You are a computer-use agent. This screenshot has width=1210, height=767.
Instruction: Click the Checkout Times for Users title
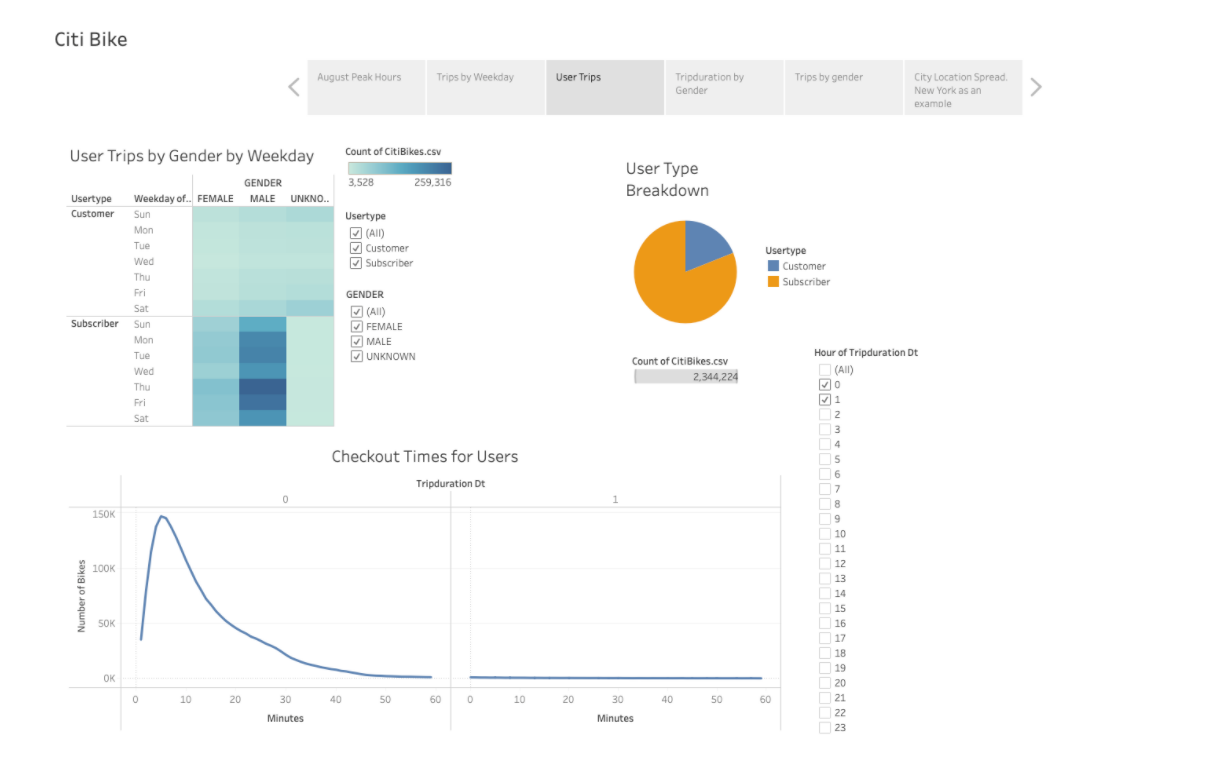(425, 457)
